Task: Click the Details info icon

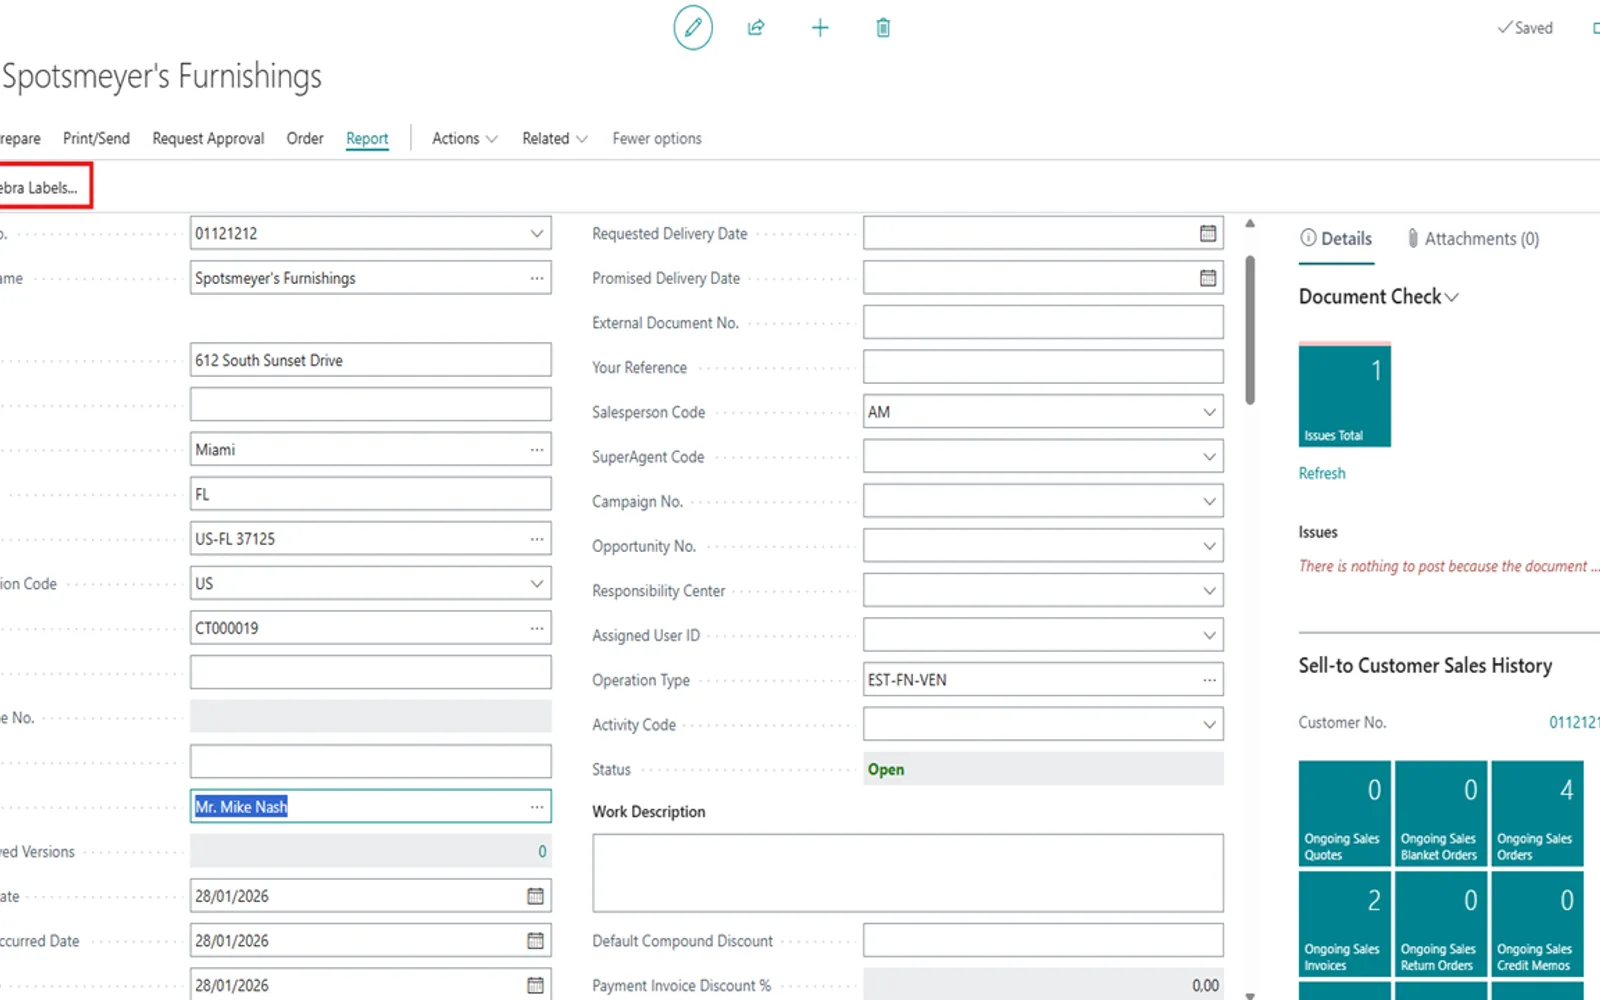Action: (x=1308, y=238)
